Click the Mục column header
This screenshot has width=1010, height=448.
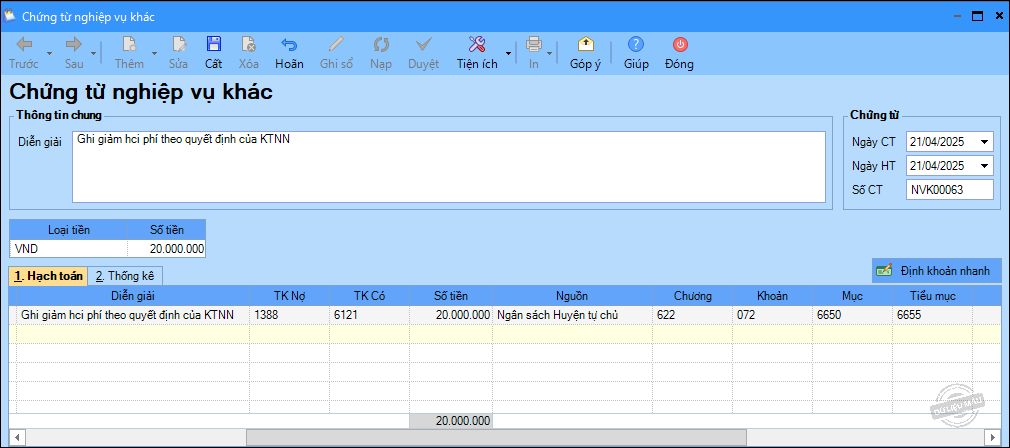(x=852, y=296)
